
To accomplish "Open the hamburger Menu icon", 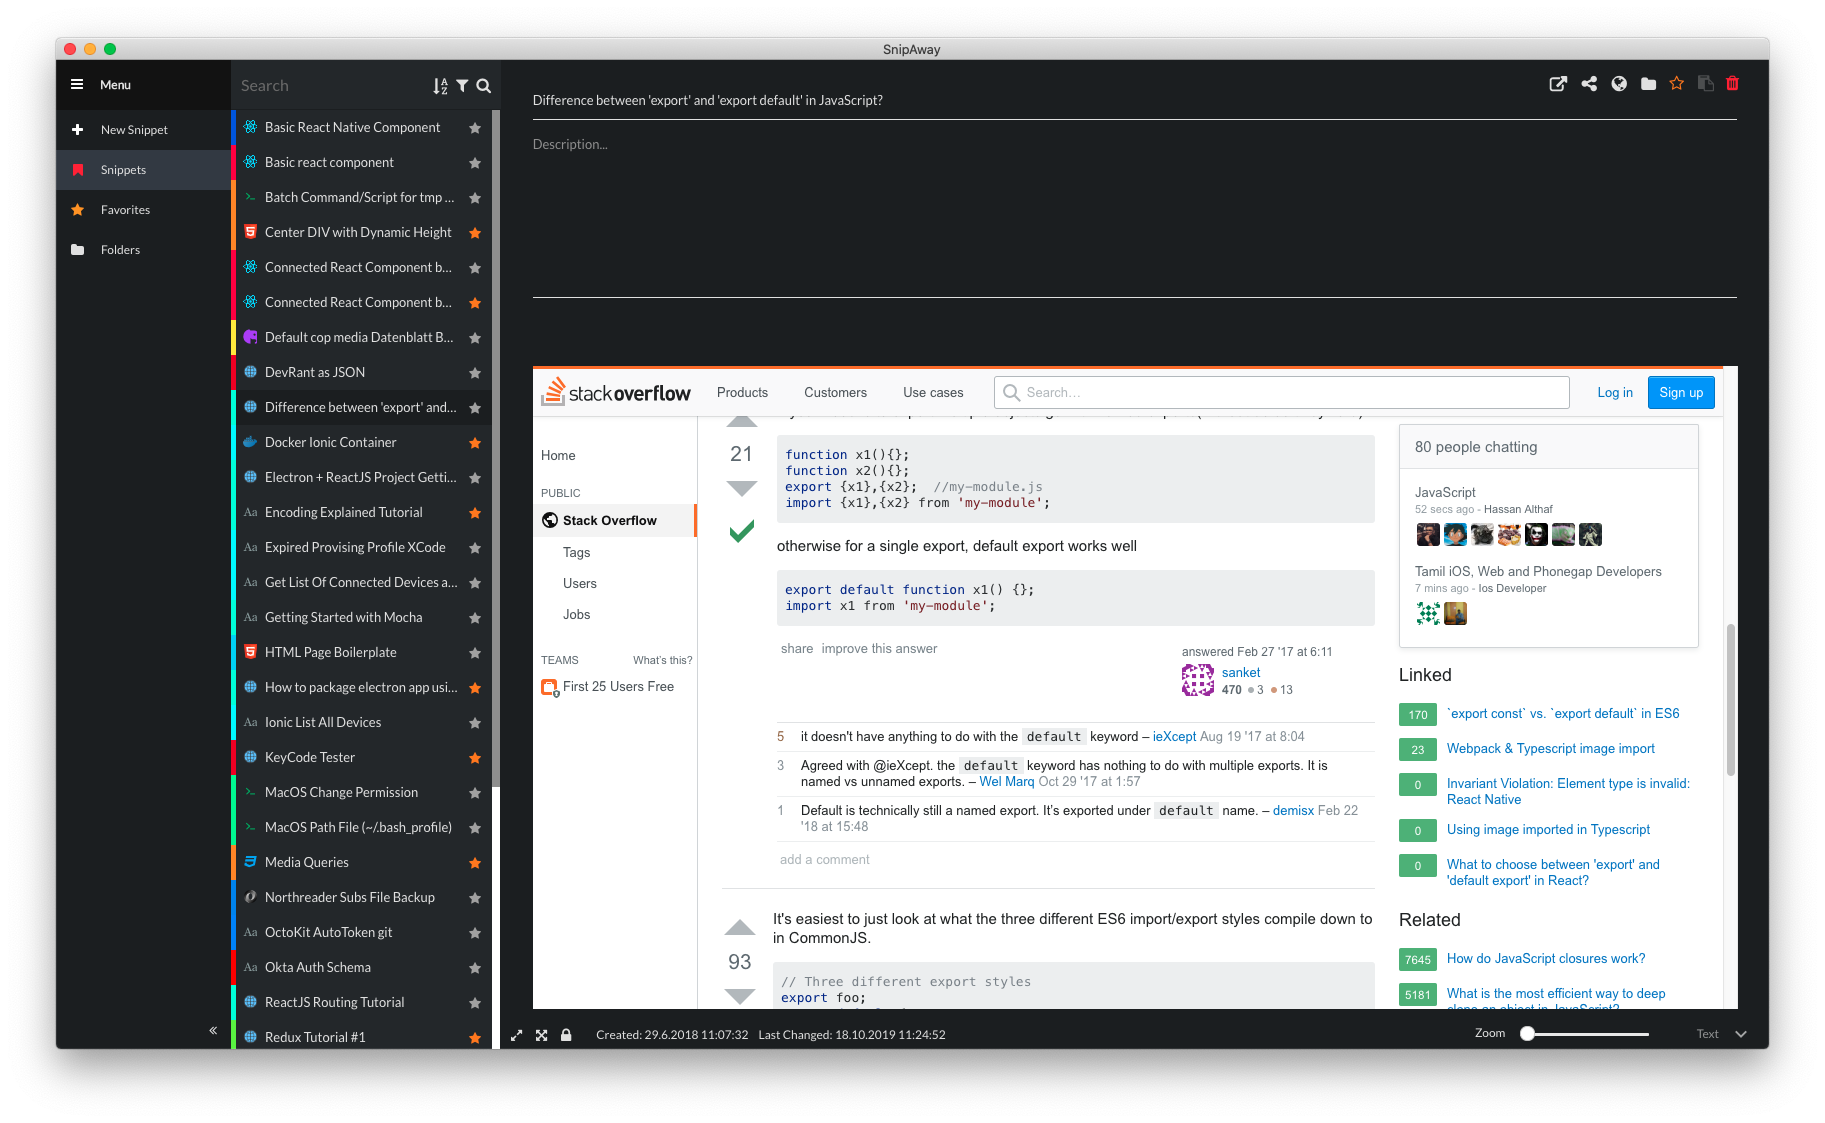I will [77, 85].
